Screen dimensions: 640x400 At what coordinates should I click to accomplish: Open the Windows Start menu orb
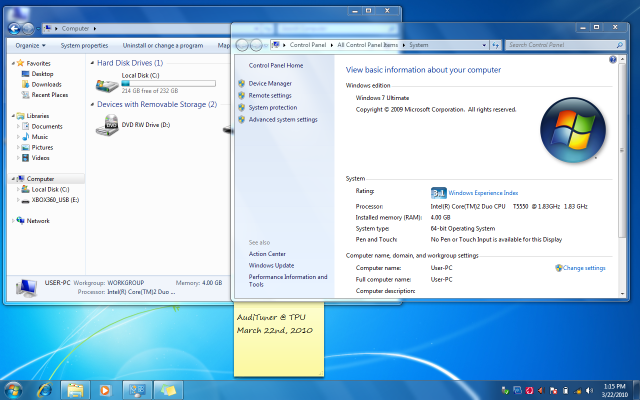pos(13,390)
